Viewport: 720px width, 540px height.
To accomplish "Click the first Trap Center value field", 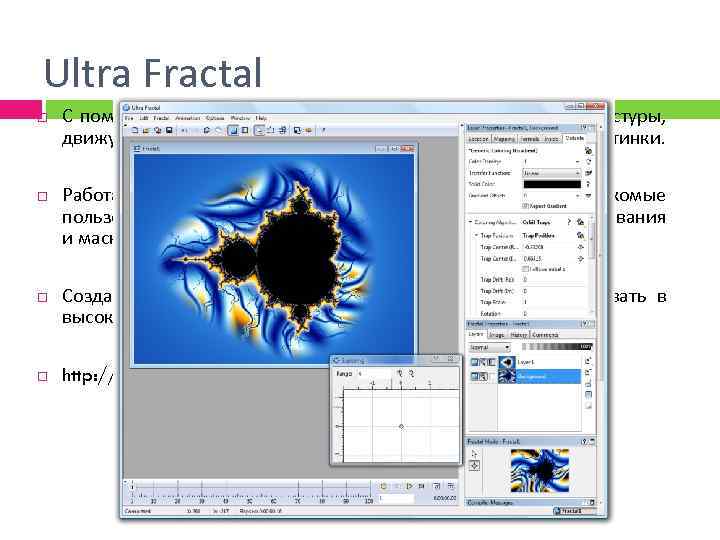I will coord(549,247).
